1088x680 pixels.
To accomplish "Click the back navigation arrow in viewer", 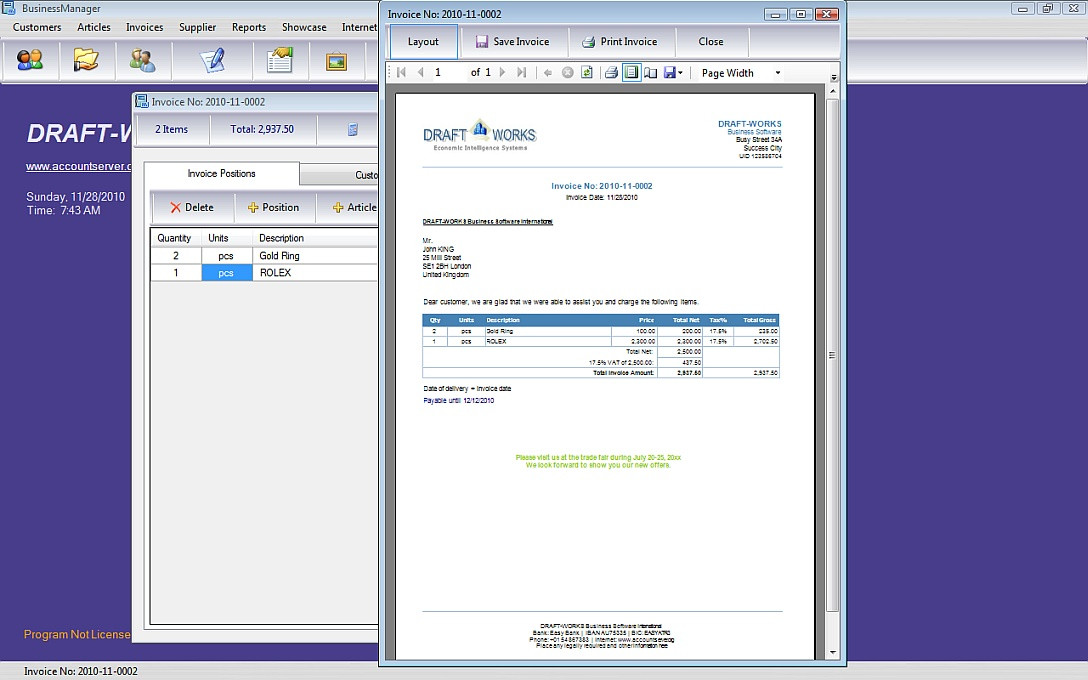I will point(547,72).
